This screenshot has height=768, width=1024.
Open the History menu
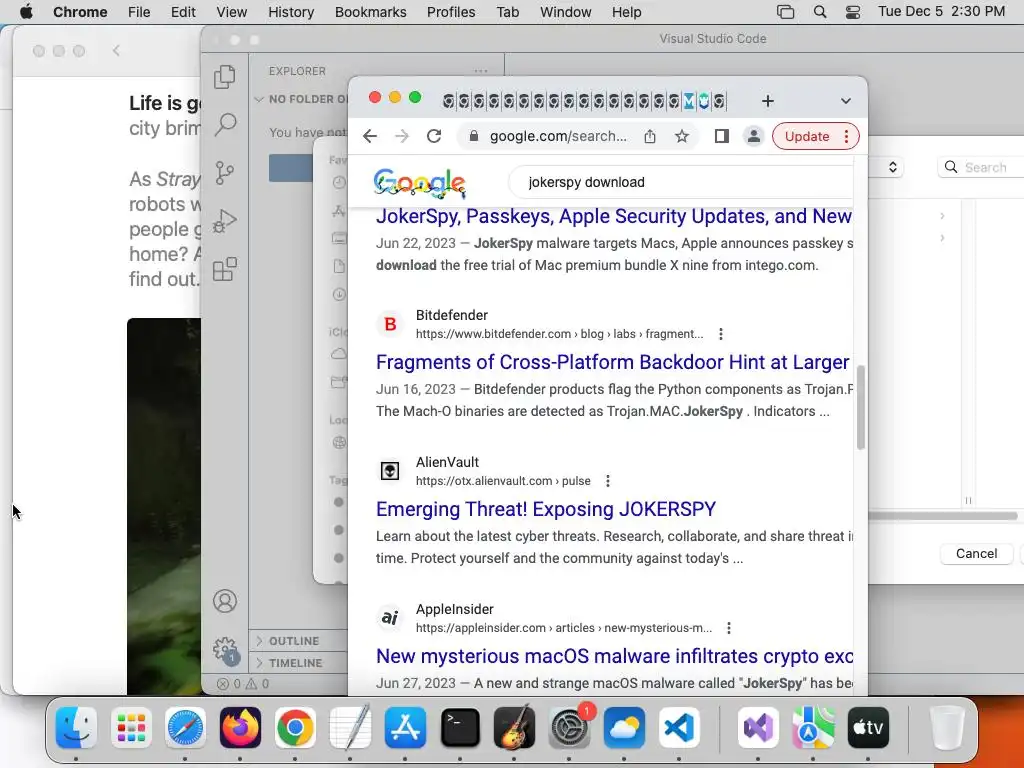point(291,12)
